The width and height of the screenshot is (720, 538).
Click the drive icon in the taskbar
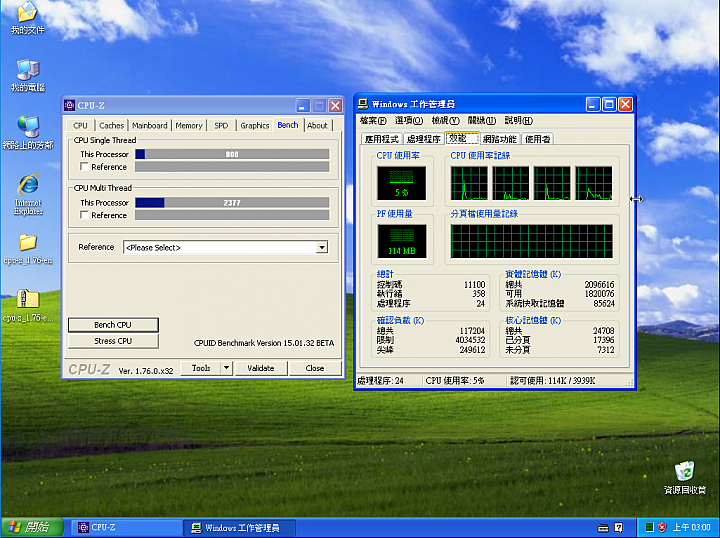click(x=603, y=528)
